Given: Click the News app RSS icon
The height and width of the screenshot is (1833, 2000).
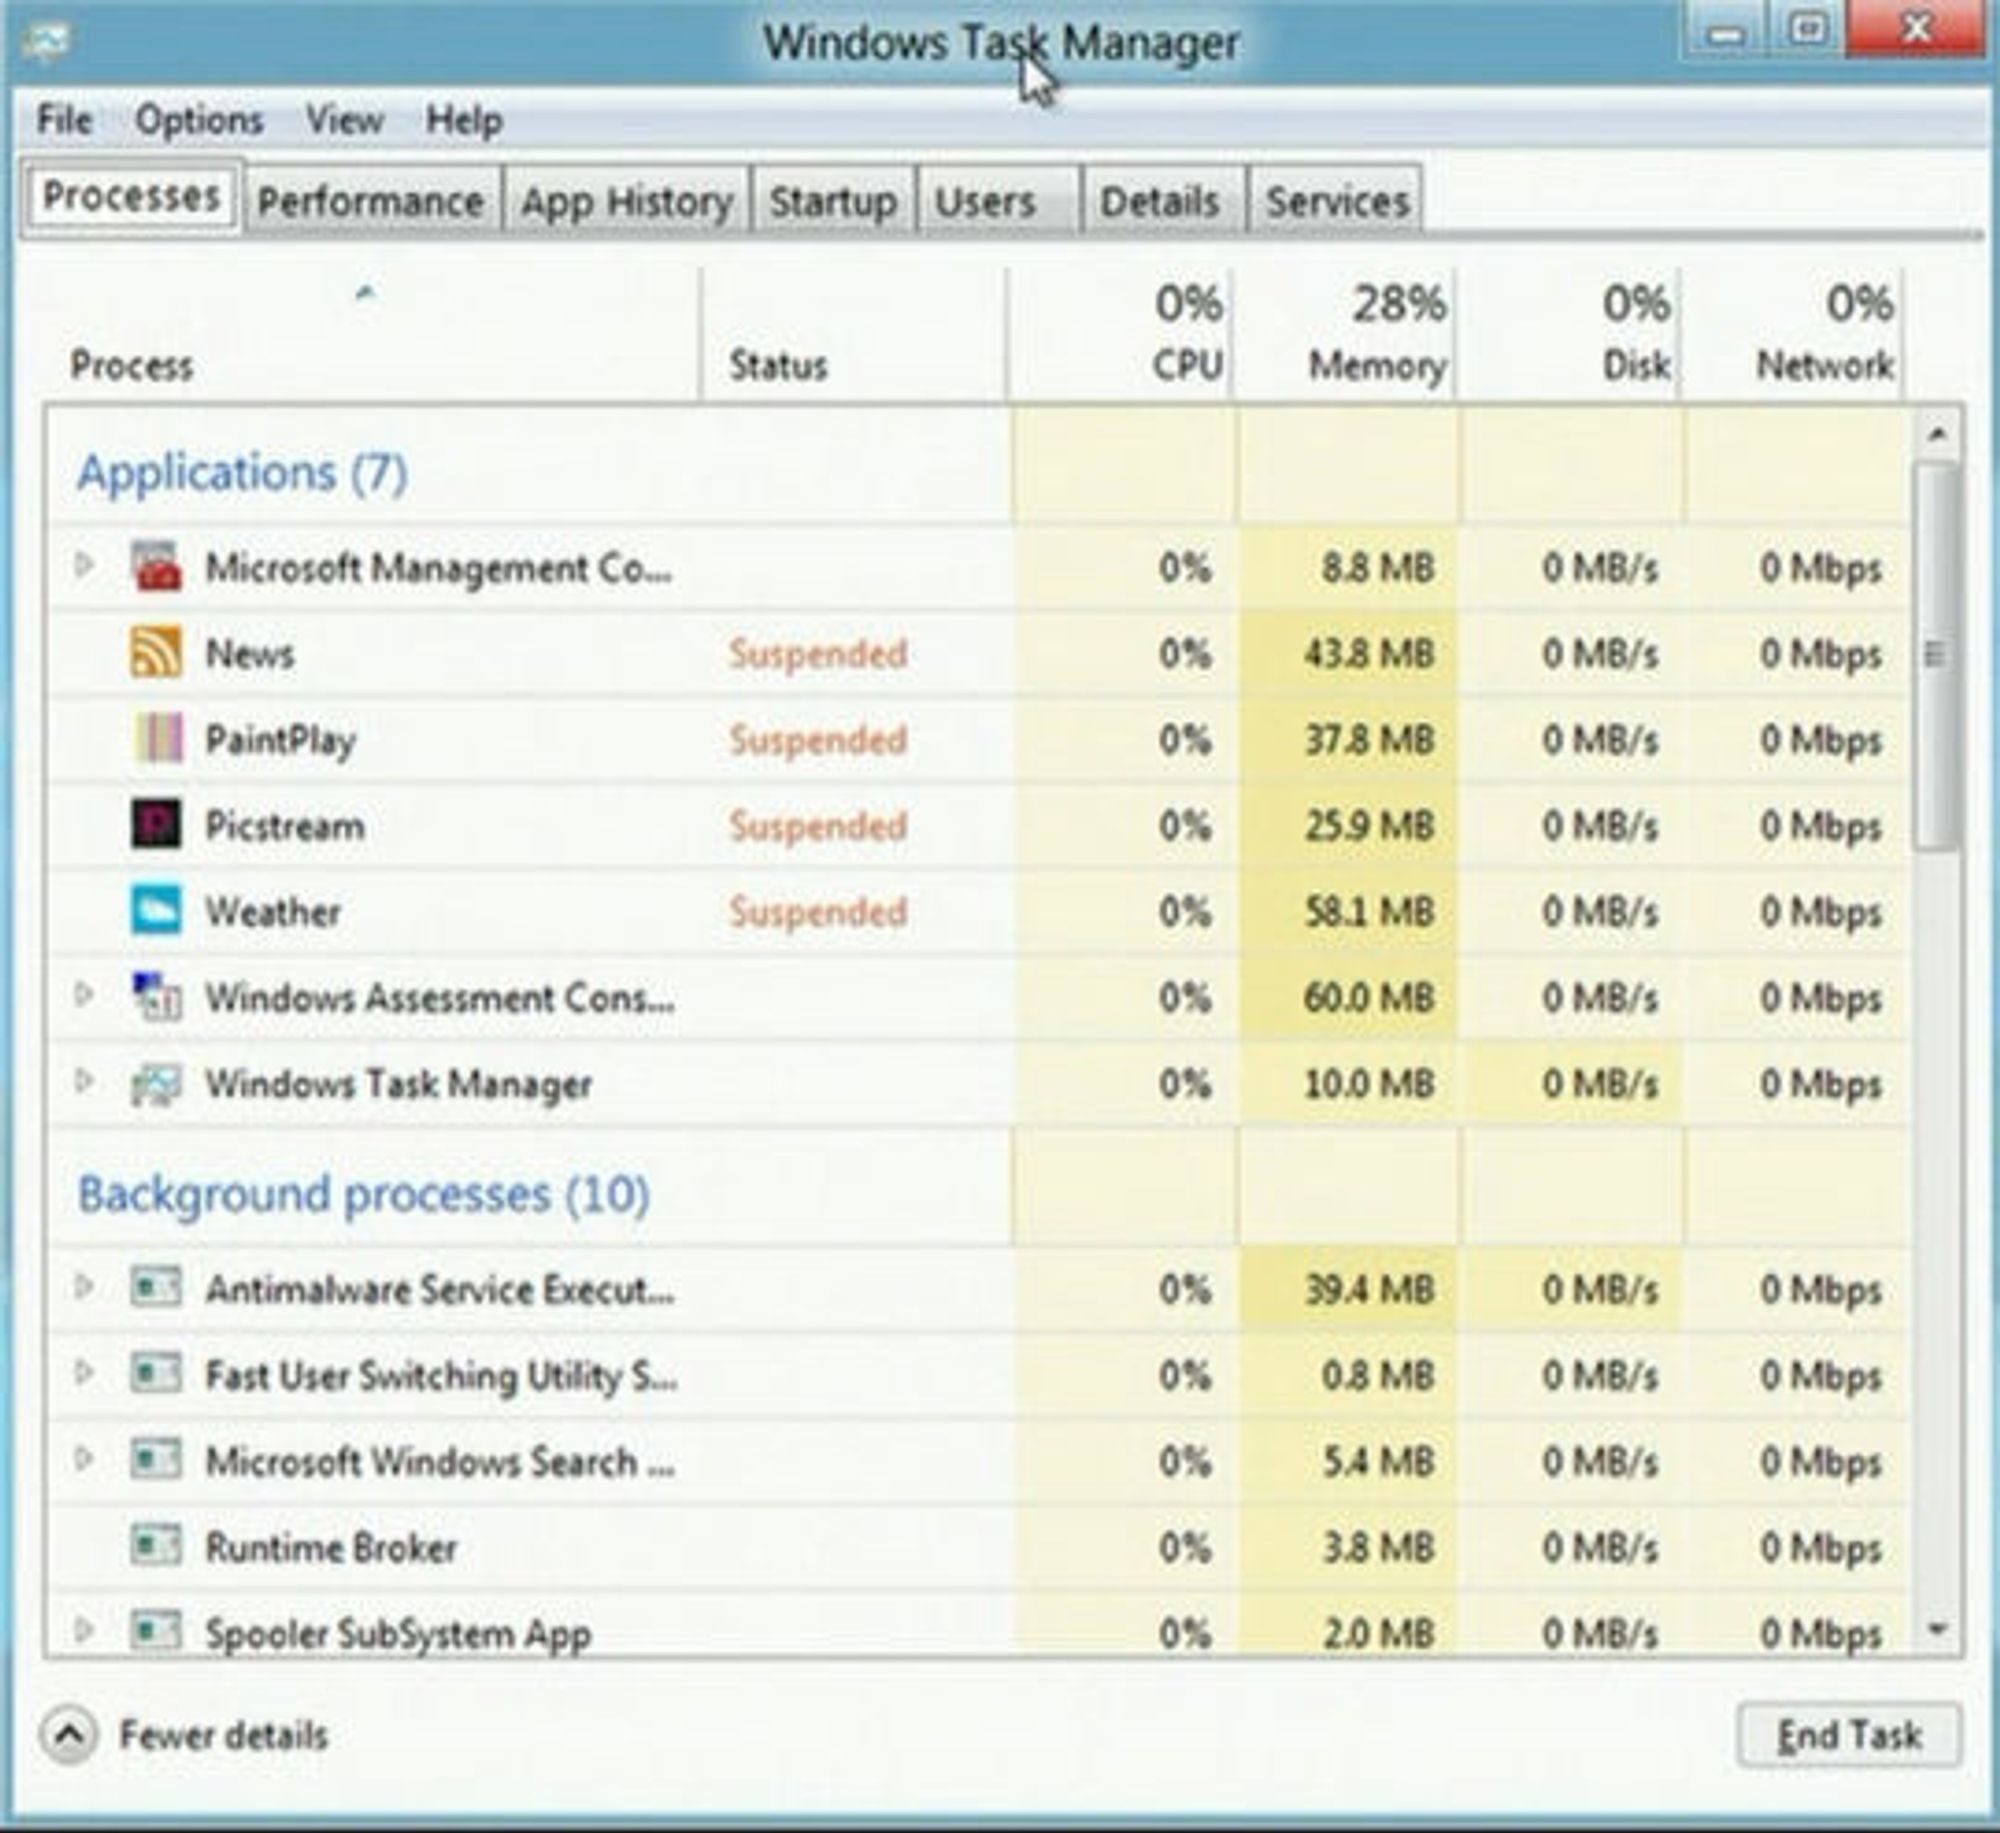Looking at the screenshot, I should click(157, 652).
